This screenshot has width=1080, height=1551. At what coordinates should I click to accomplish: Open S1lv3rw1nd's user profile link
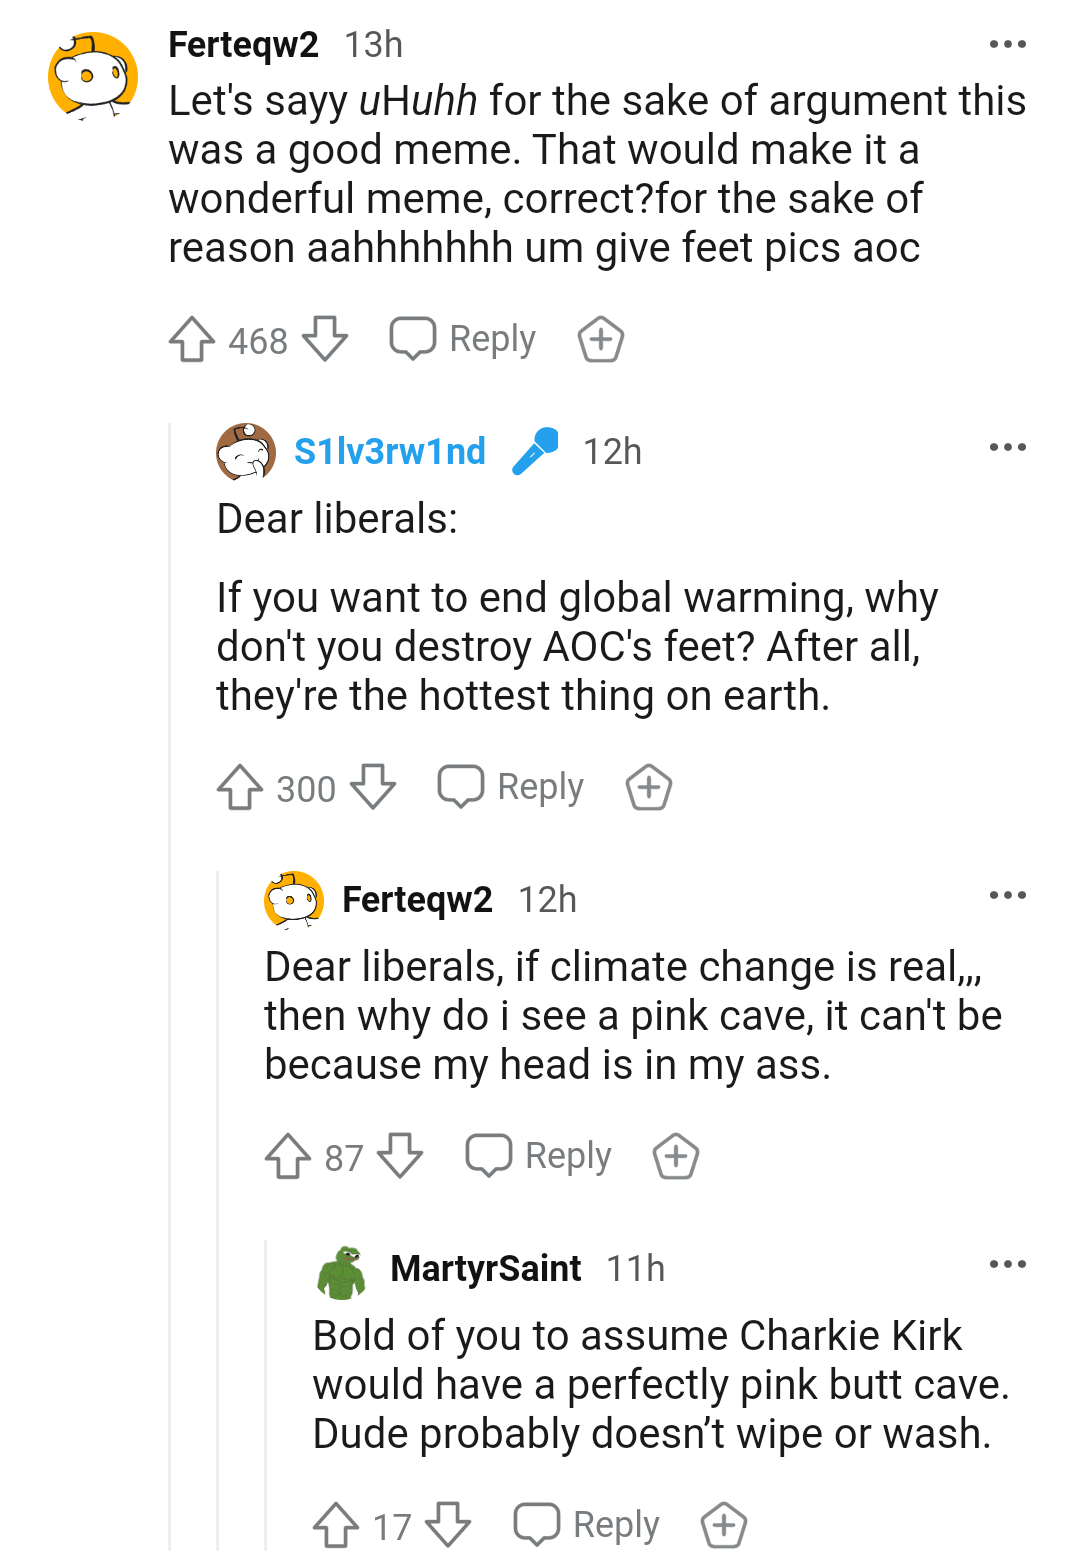coord(389,451)
